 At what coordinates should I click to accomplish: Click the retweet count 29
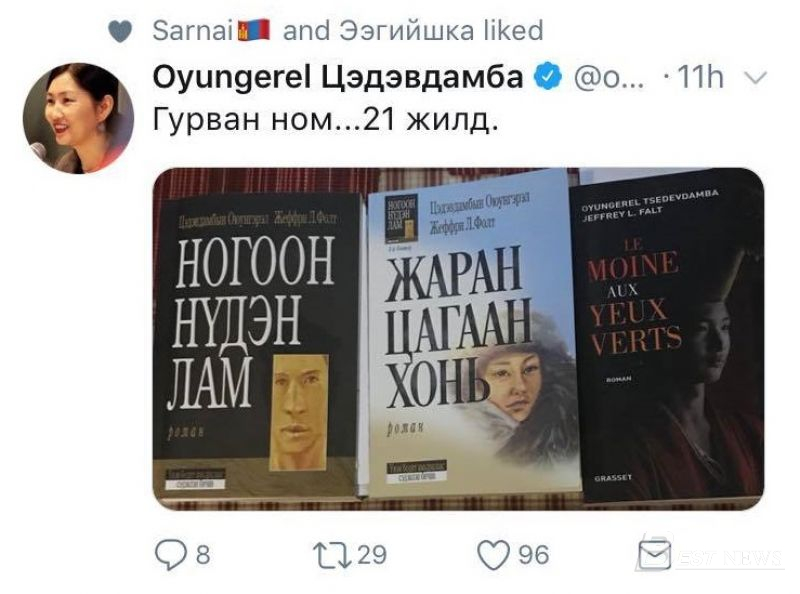coord(372,555)
